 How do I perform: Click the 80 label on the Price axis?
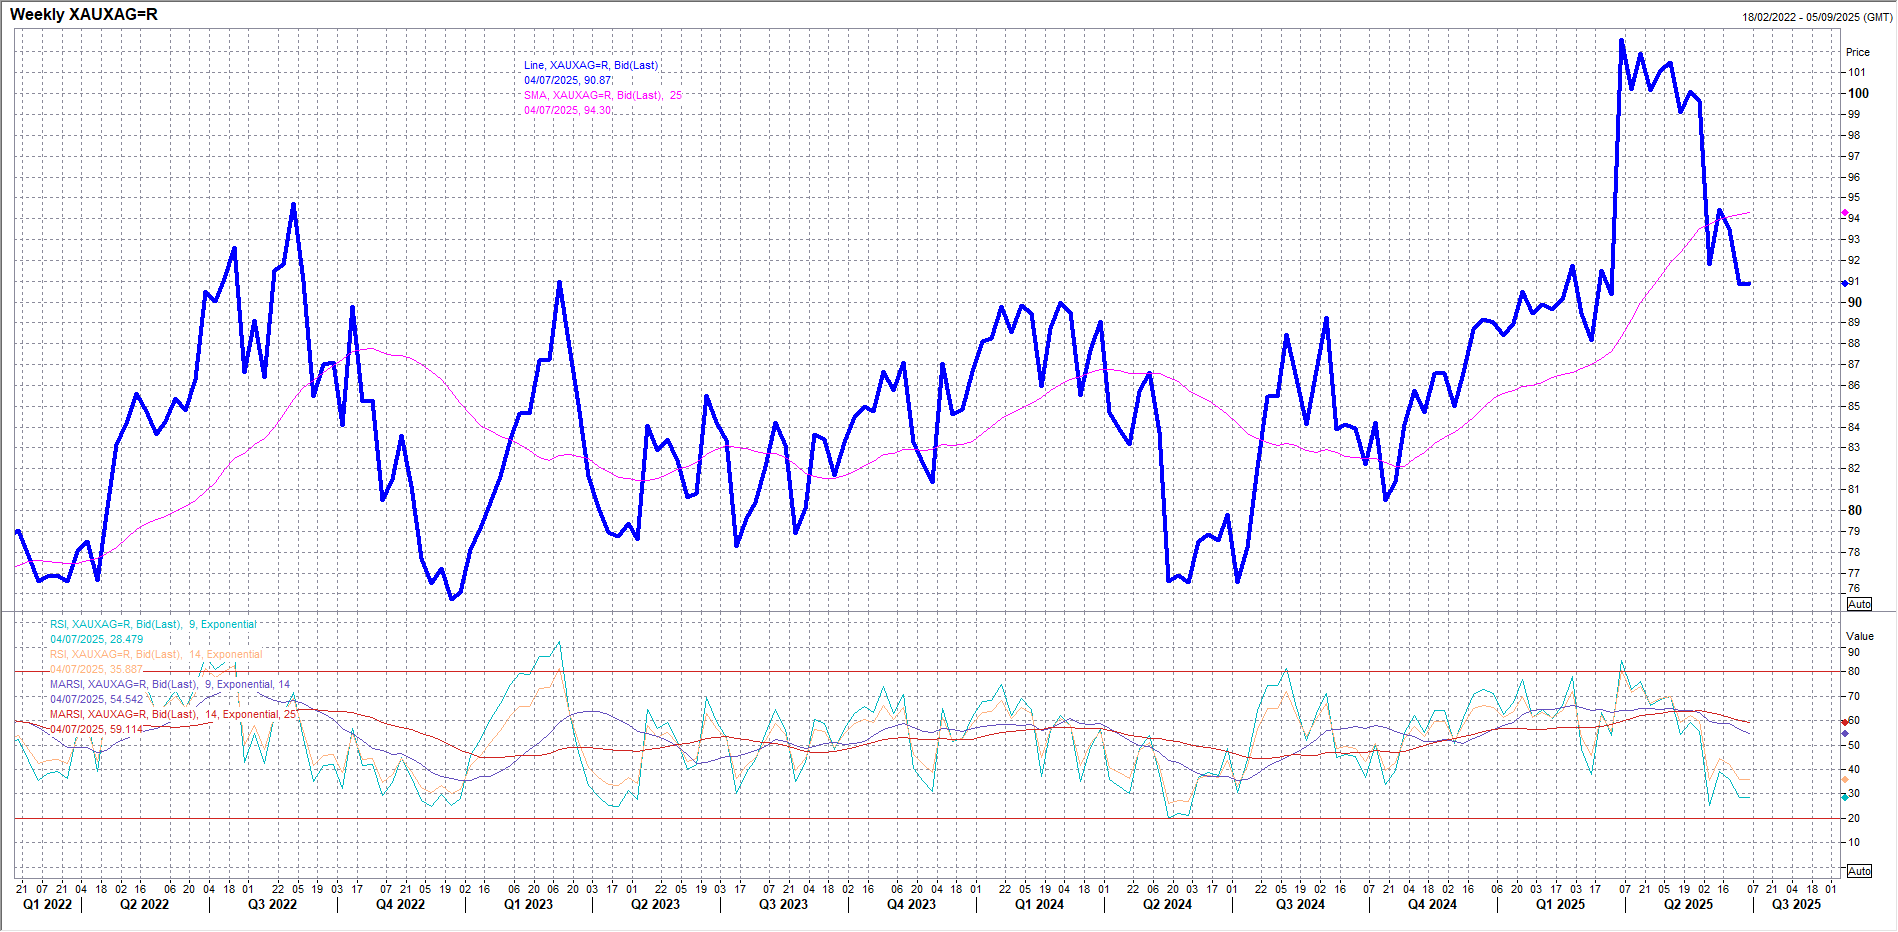[x=1855, y=510]
